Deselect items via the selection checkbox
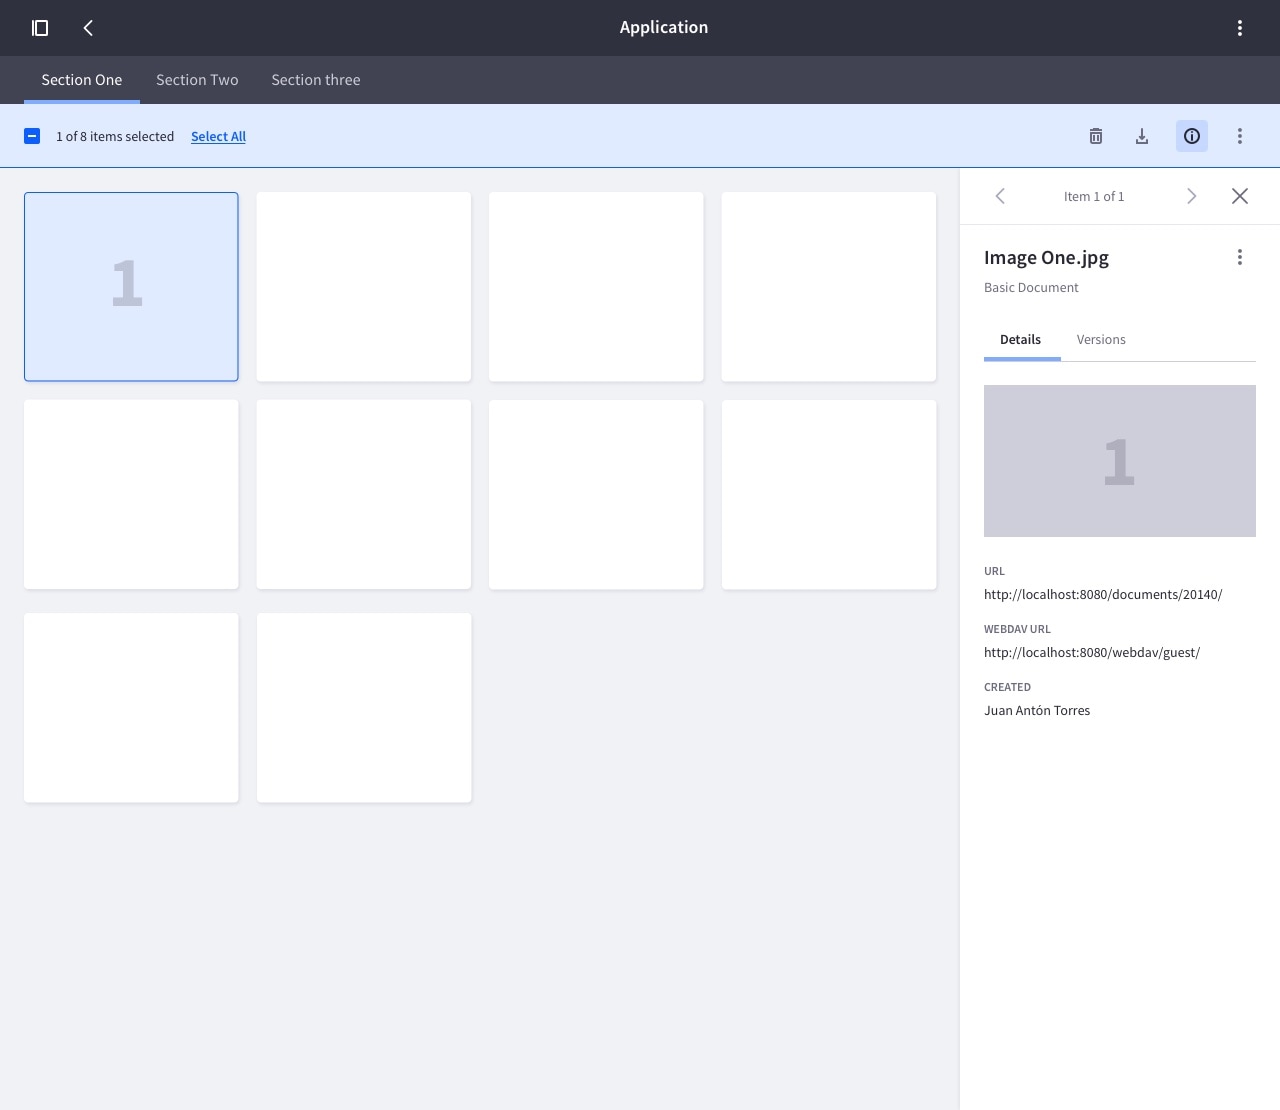This screenshot has width=1280, height=1110. (x=32, y=135)
